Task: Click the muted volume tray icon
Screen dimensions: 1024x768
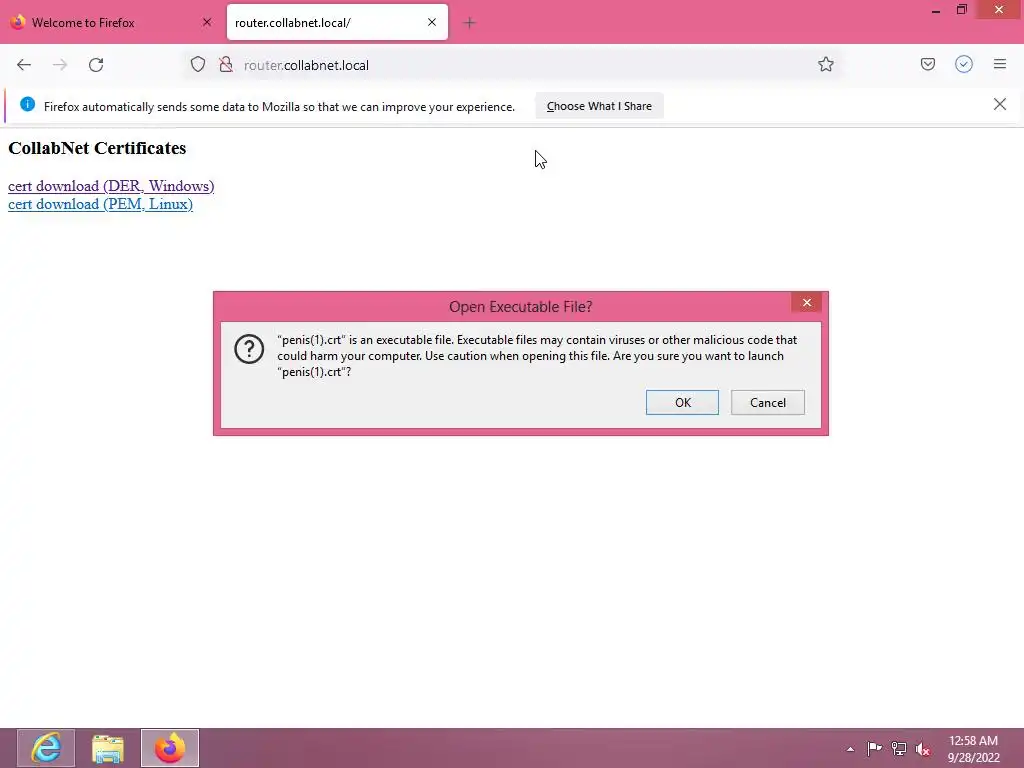Action: click(923, 749)
